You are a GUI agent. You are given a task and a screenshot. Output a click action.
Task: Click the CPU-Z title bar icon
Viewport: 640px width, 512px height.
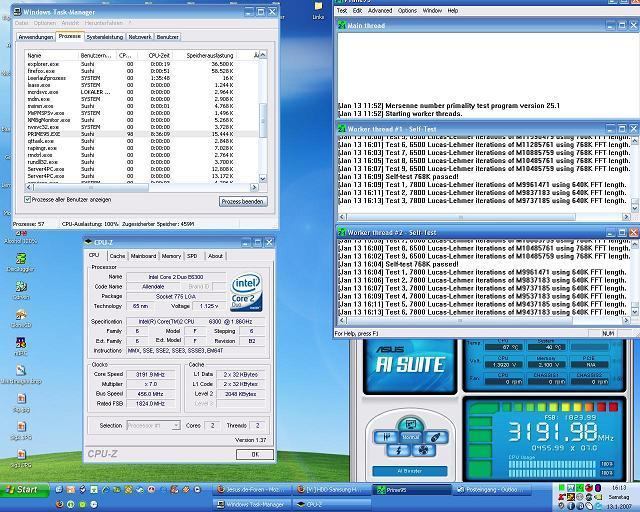point(89,242)
